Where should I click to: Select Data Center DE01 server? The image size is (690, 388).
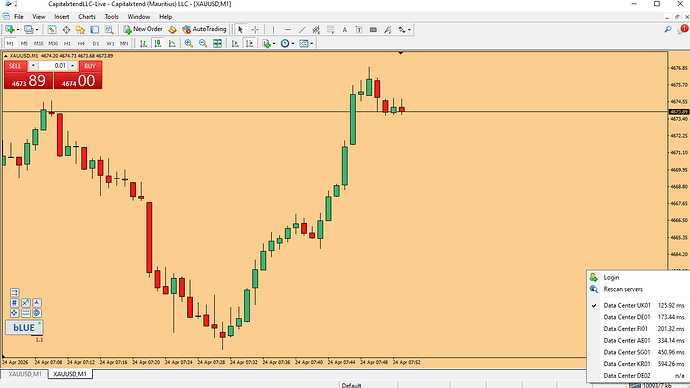(638, 317)
